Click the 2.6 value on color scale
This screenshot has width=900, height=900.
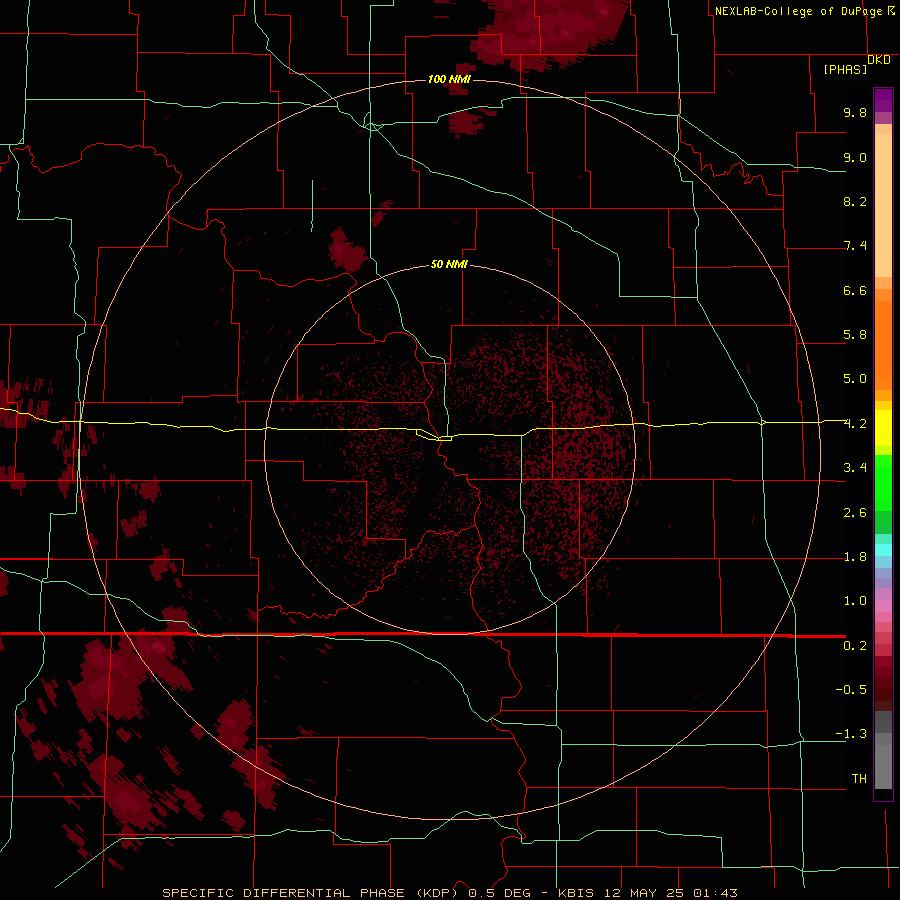click(x=855, y=513)
